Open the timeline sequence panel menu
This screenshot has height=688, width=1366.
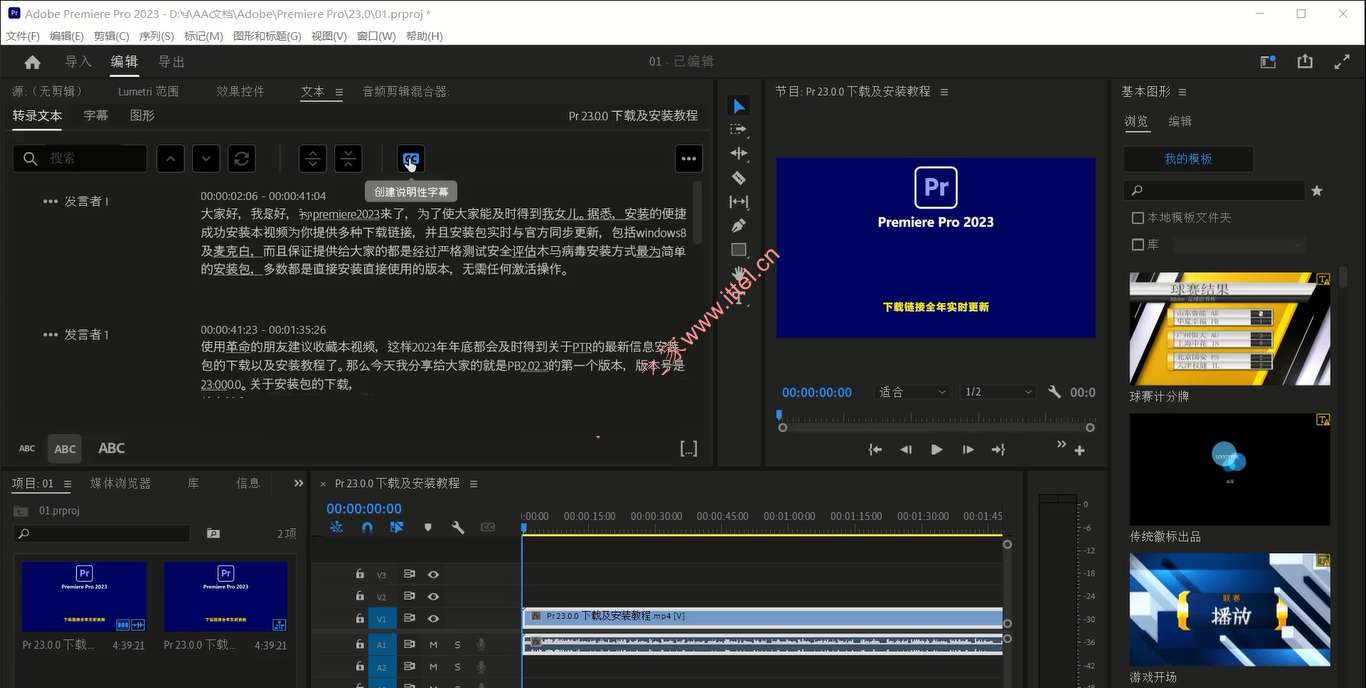[474, 484]
